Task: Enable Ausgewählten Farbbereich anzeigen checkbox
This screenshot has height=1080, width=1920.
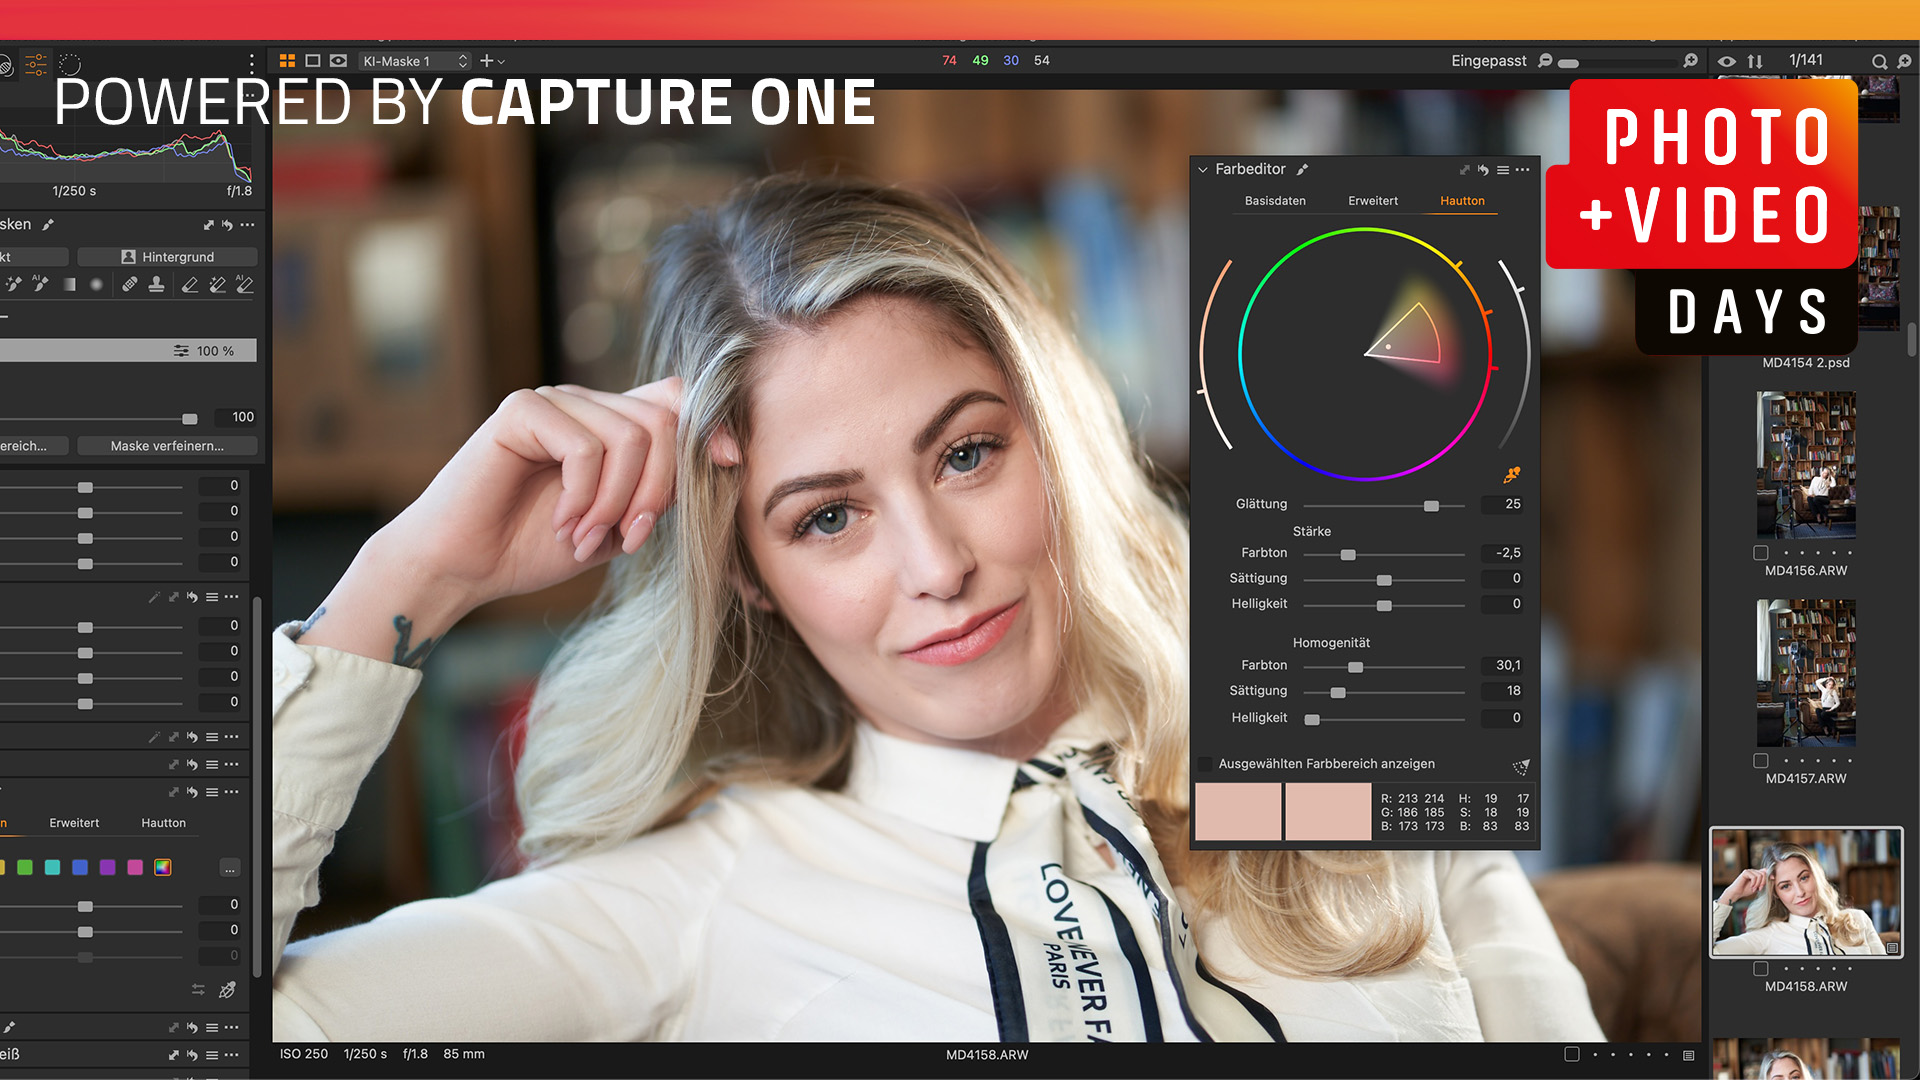Action: pyautogui.click(x=1205, y=764)
